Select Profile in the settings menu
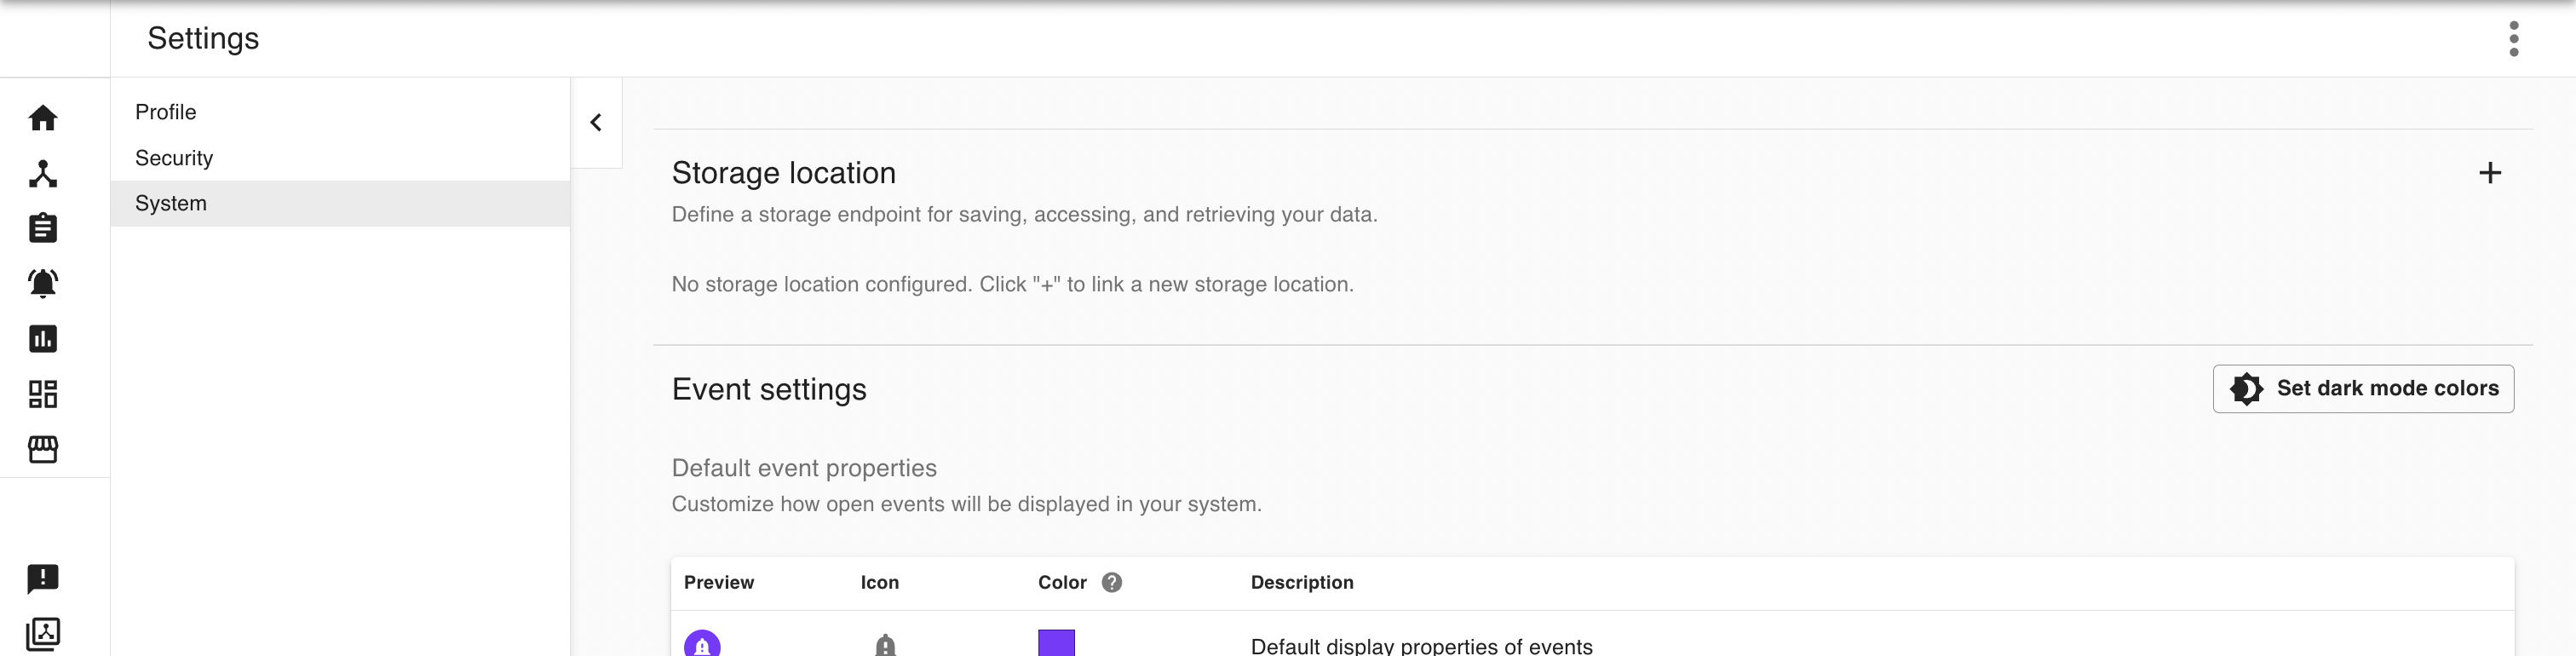Image resolution: width=2576 pixels, height=656 pixels. pyautogui.click(x=166, y=112)
